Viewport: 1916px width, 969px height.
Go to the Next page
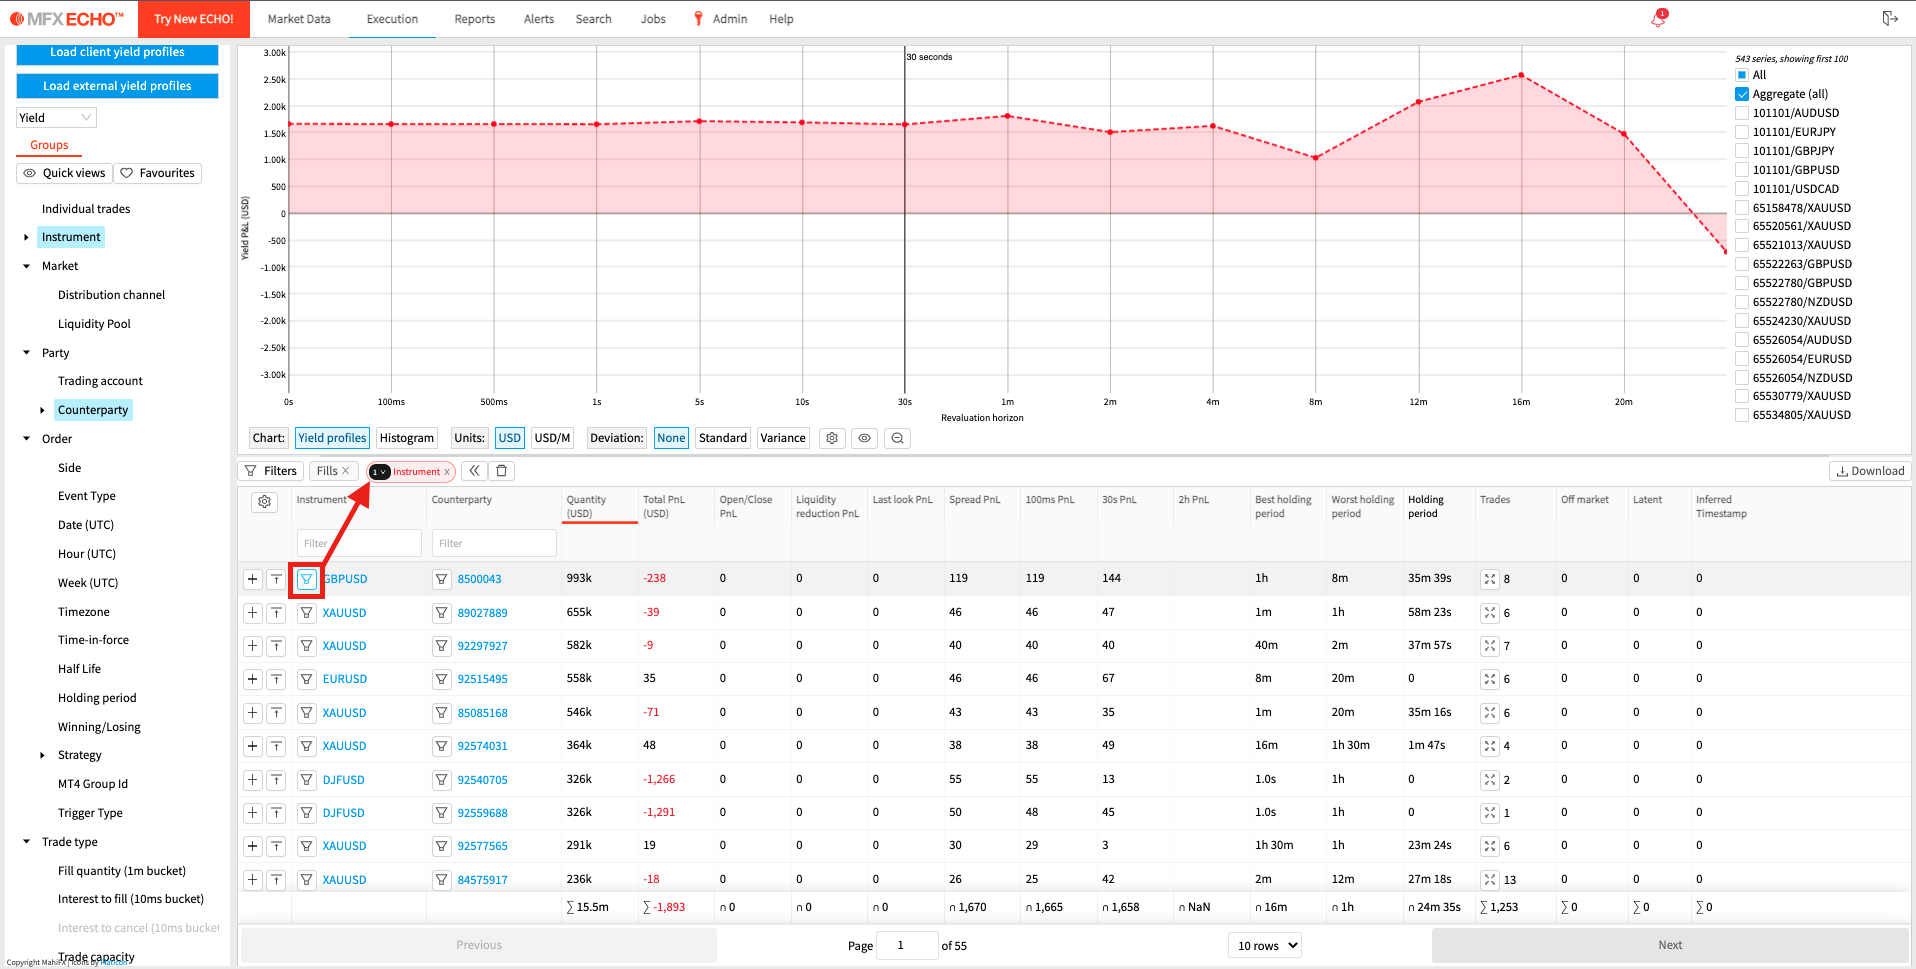[x=1670, y=945]
